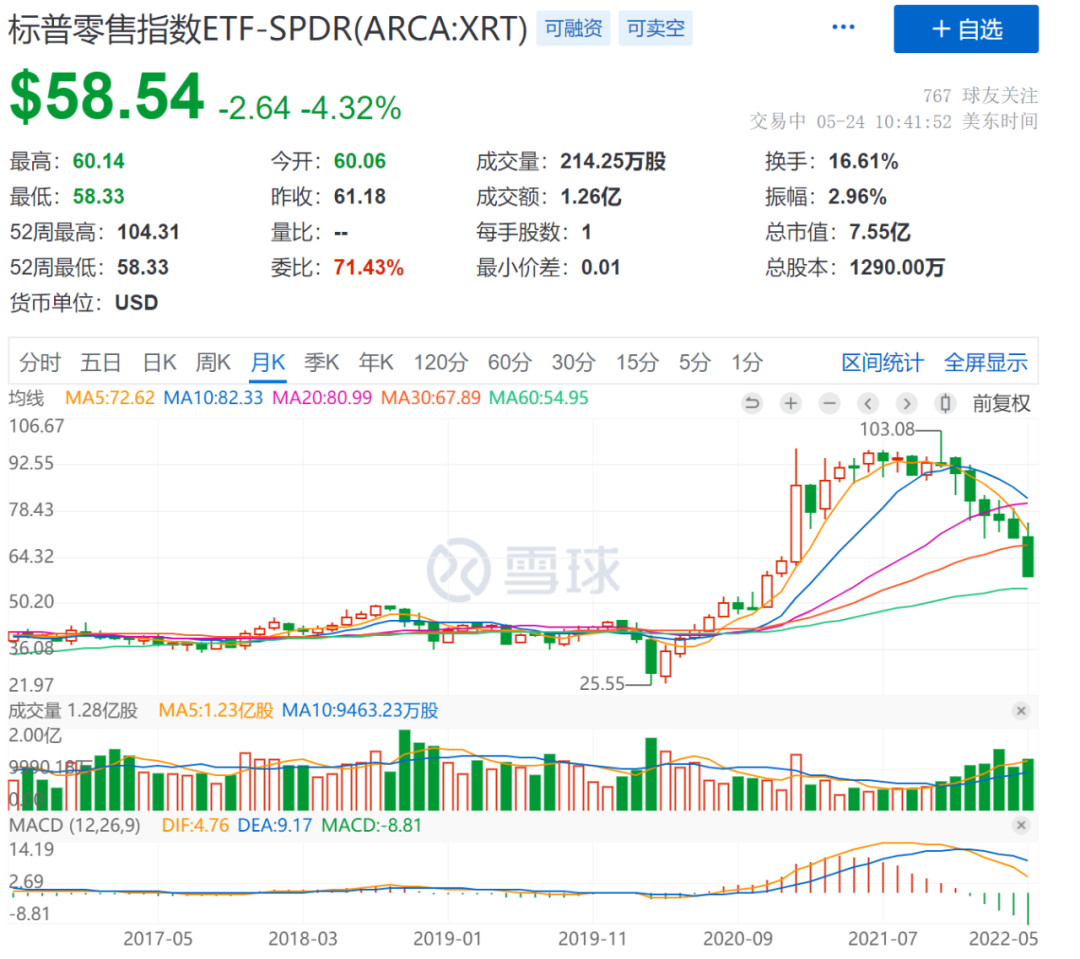Click the 均线 indicator label
The image size is (1080, 959).
(26, 398)
